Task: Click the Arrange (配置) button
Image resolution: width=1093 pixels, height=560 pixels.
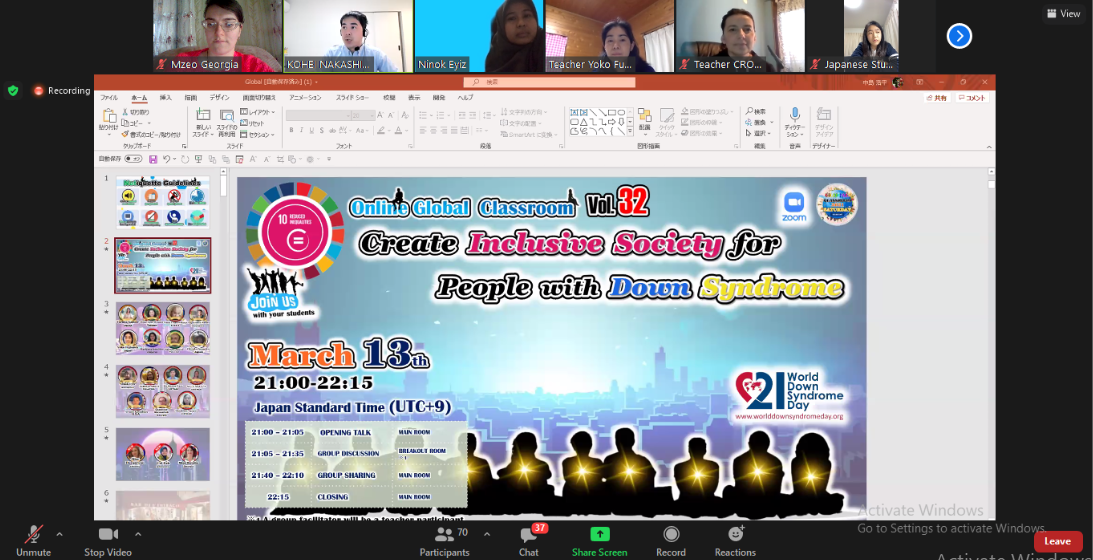Action: point(644,120)
